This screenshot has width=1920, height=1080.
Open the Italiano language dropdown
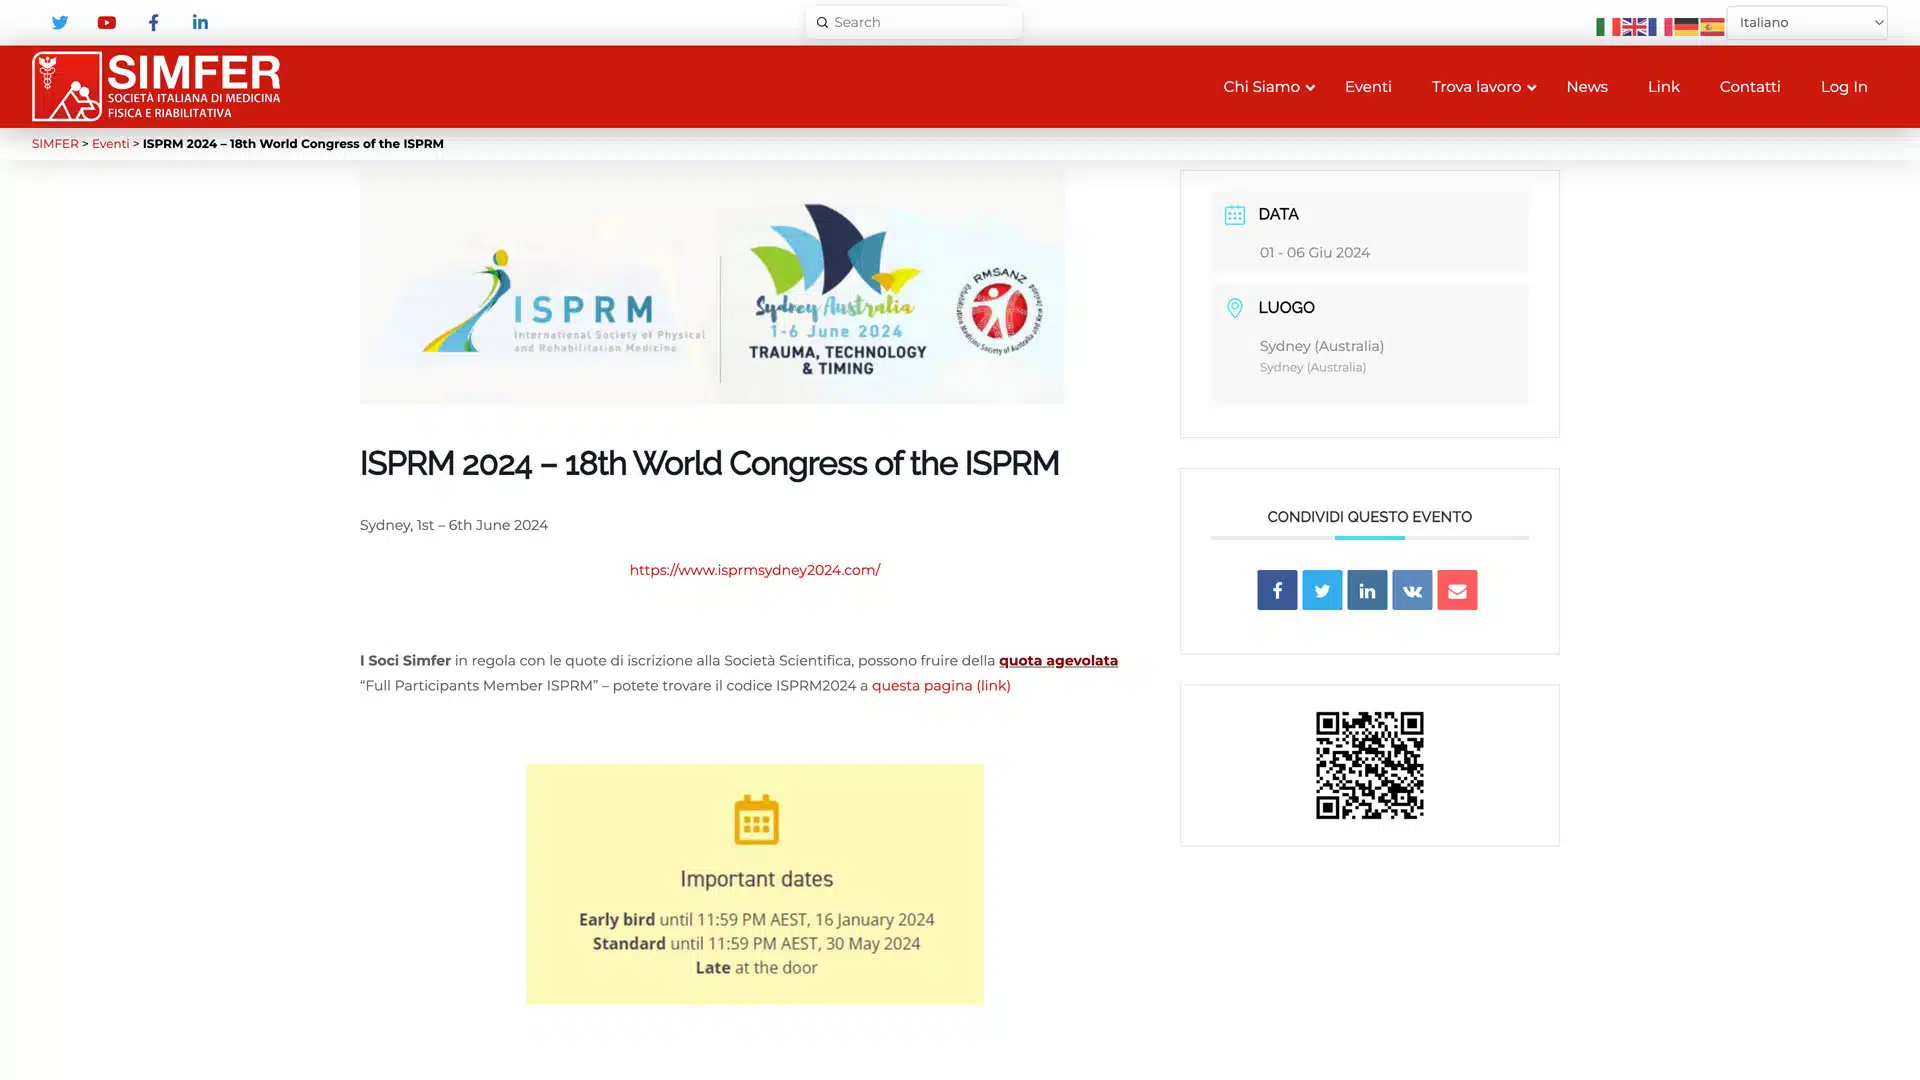[x=1807, y=22]
